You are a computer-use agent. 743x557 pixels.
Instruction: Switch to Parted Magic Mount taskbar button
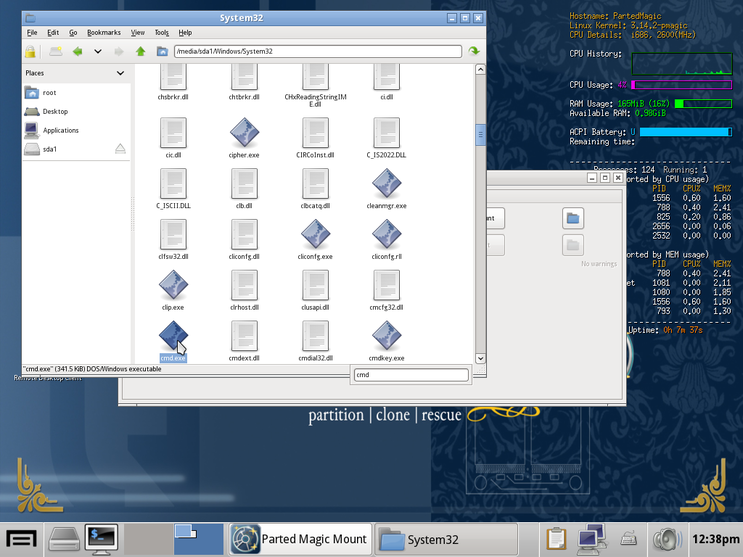(300, 539)
